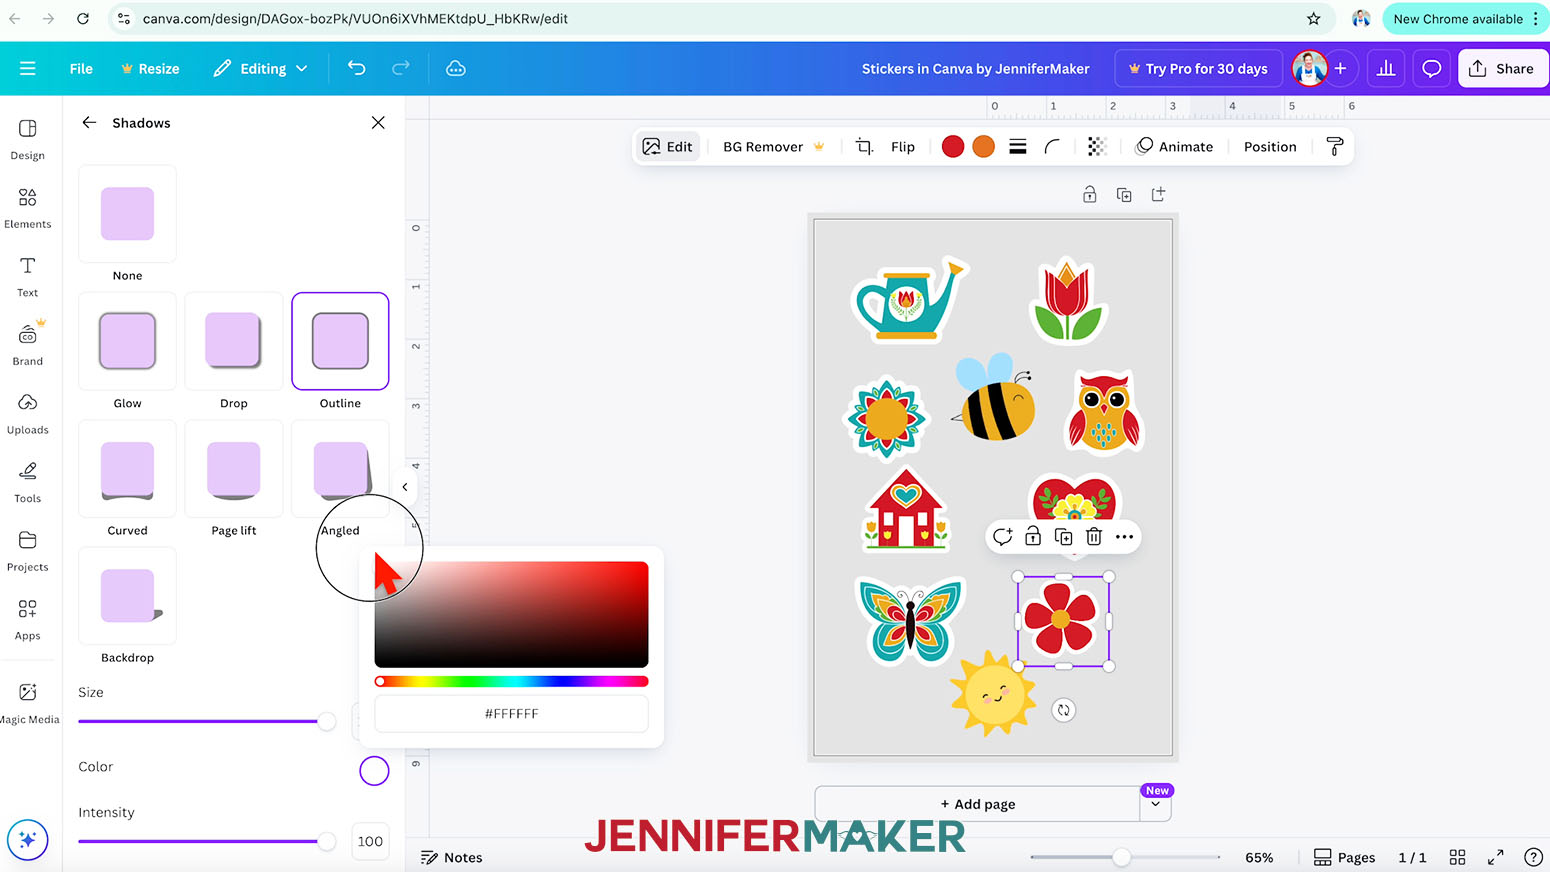Collapse the side panel with arrow handle

[405, 487]
